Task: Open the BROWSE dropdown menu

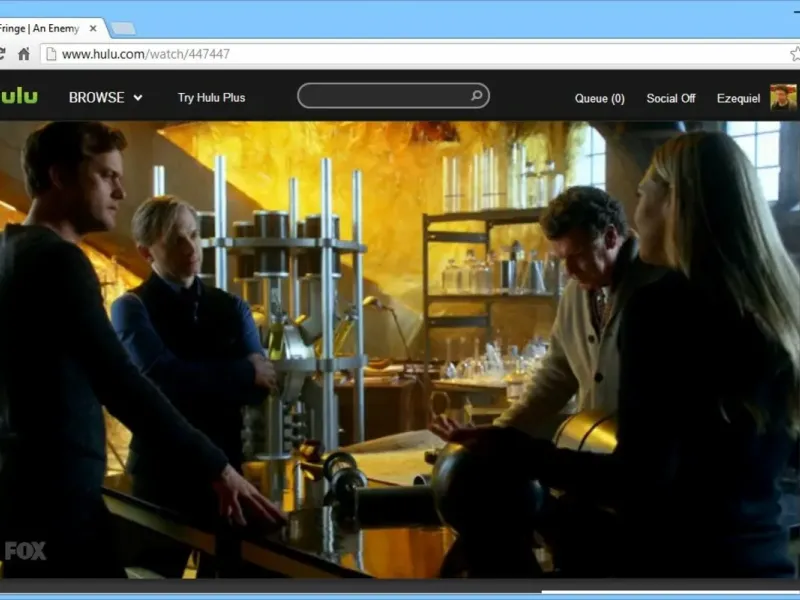Action: coord(106,97)
